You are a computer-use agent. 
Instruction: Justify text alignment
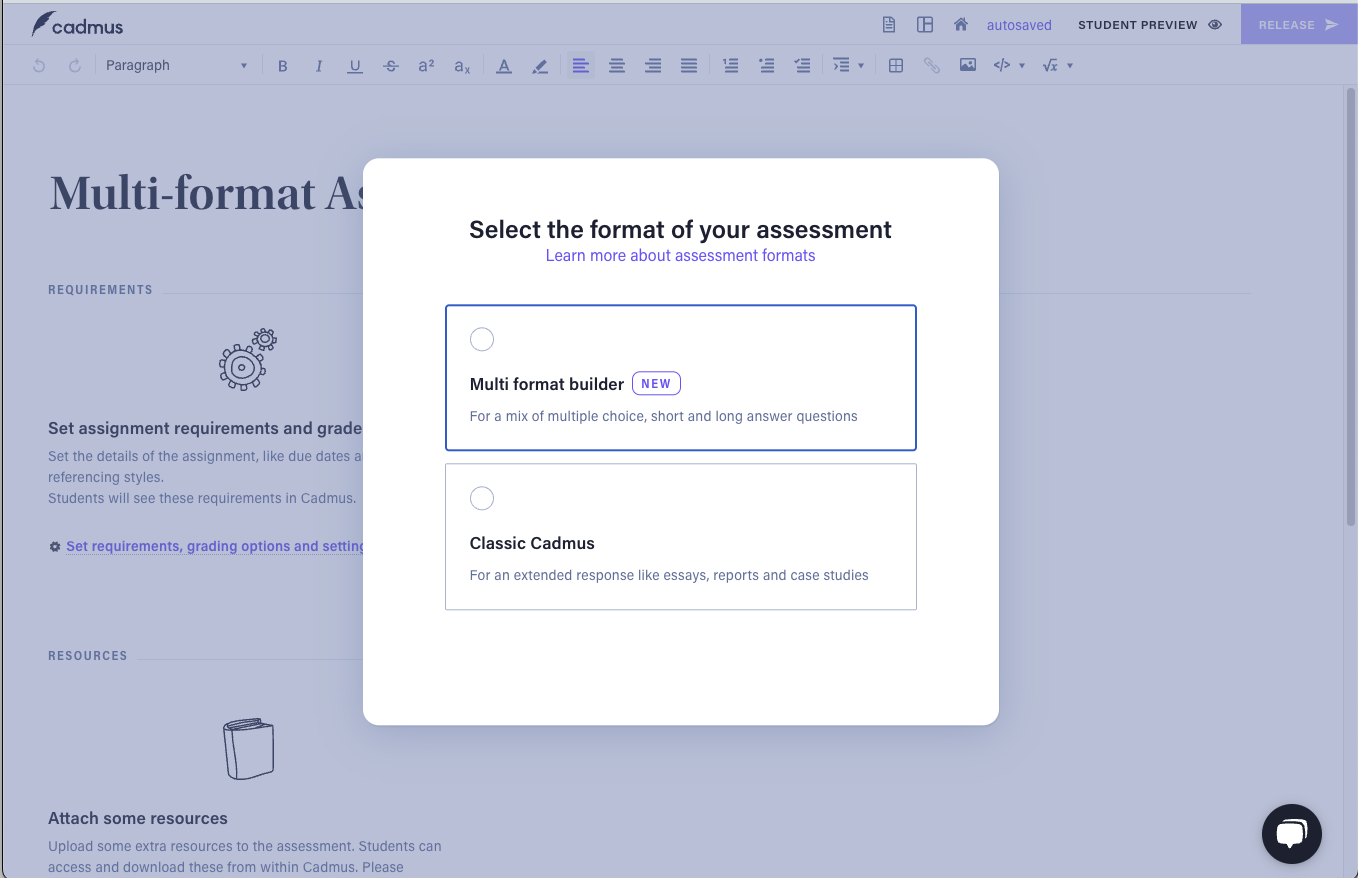689,66
